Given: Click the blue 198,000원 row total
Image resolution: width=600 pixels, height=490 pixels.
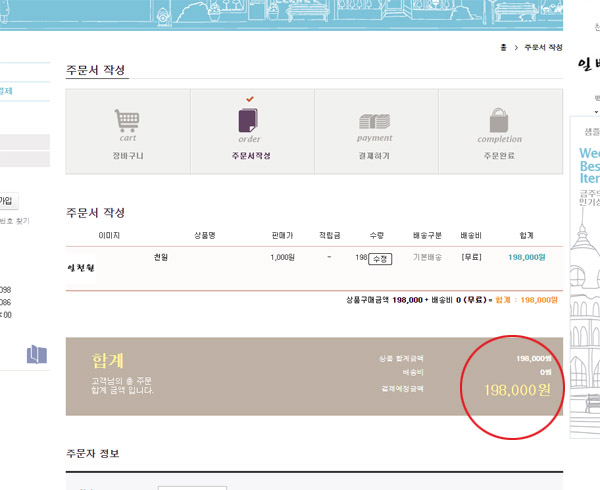Looking at the screenshot, I should (526, 257).
